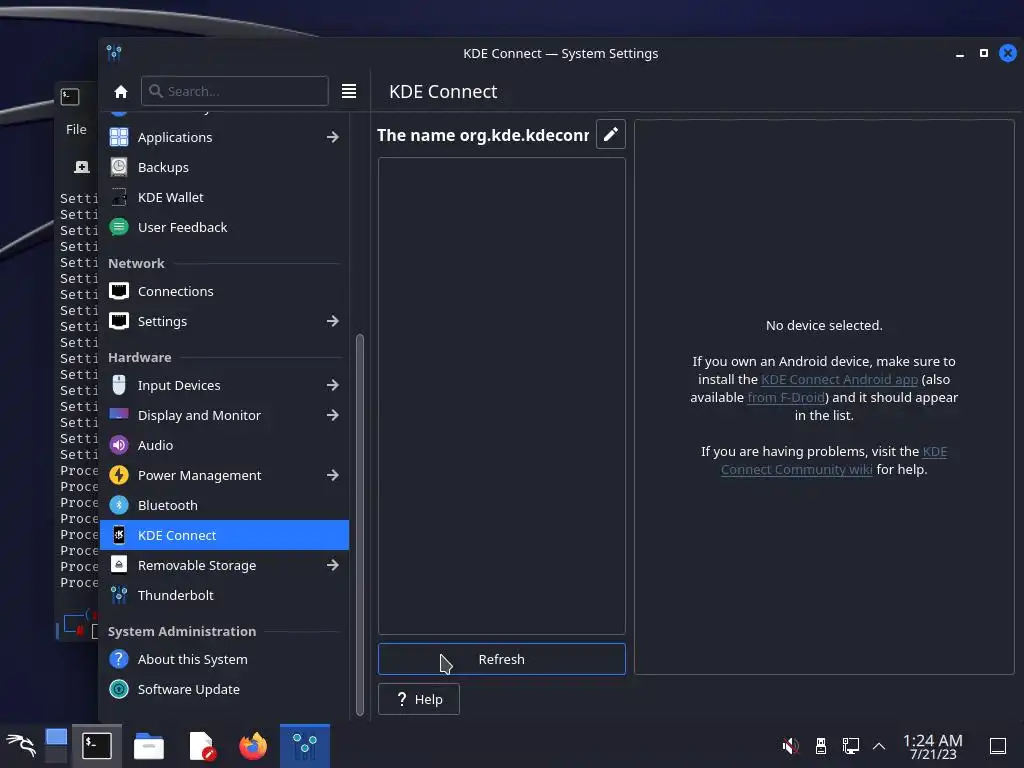Screen dimensions: 1024x768
Task: Open the from F-Droid link
Action: (786, 398)
